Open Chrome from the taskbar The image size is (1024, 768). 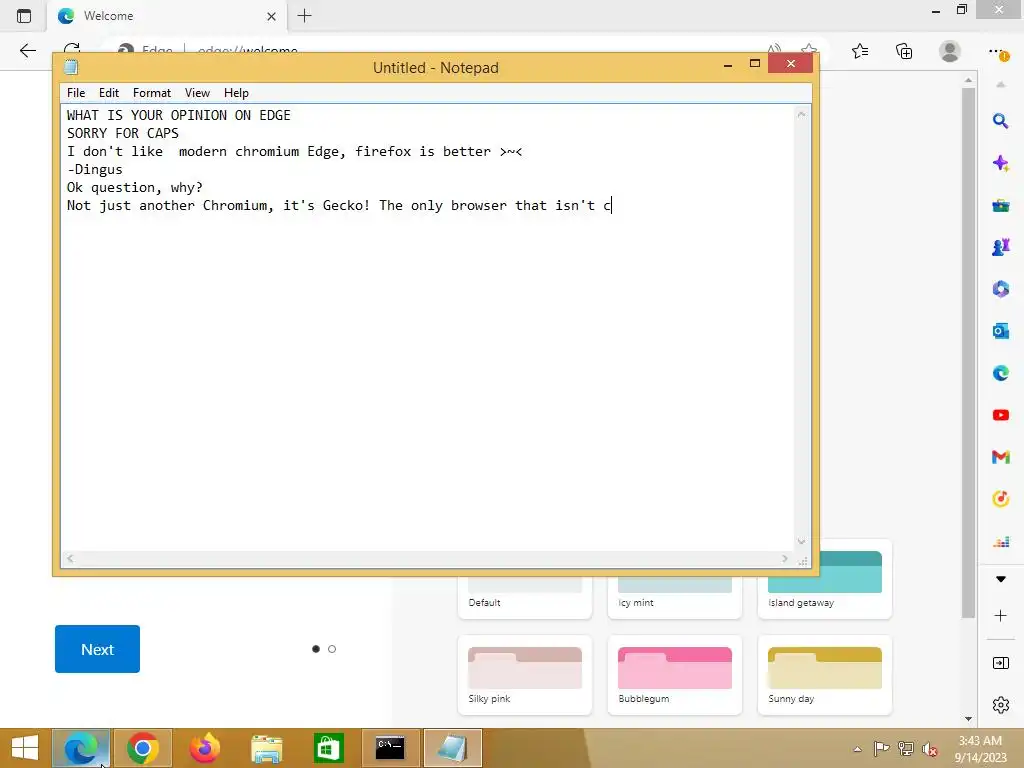[142, 748]
